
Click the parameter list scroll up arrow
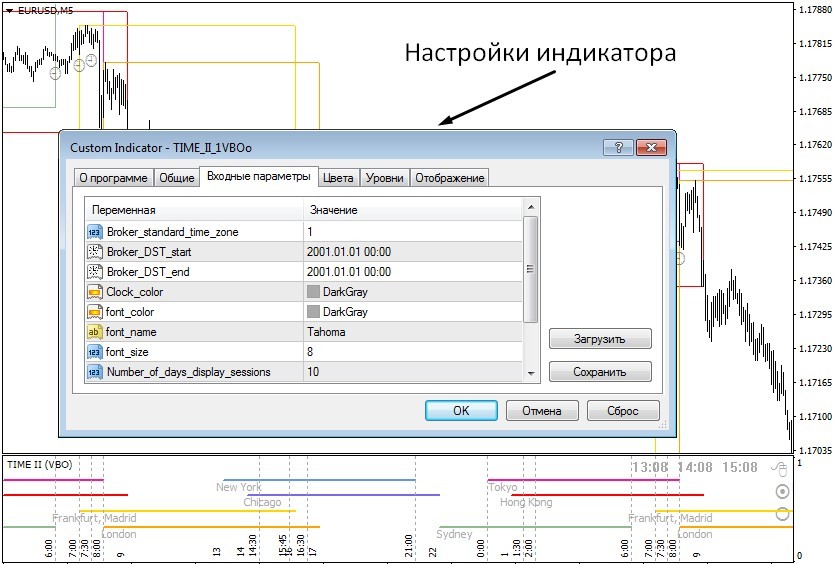click(531, 207)
